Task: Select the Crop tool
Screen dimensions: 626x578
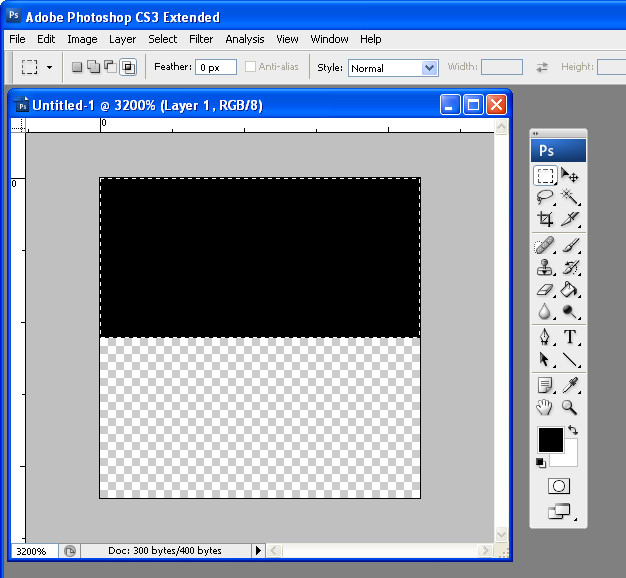Action: [x=545, y=219]
